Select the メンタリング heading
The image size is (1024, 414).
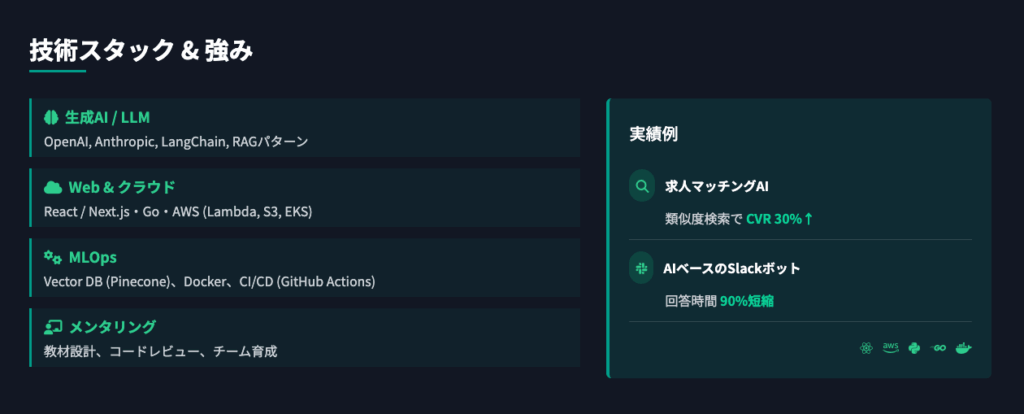click(x=112, y=327)
